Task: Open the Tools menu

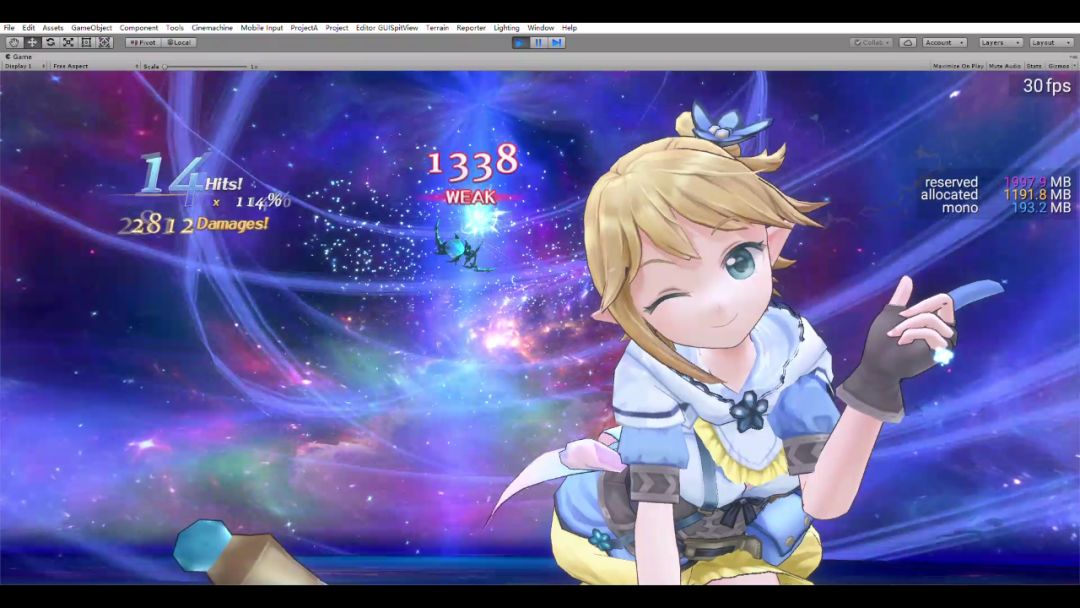Action: click(x=175, y=28)
